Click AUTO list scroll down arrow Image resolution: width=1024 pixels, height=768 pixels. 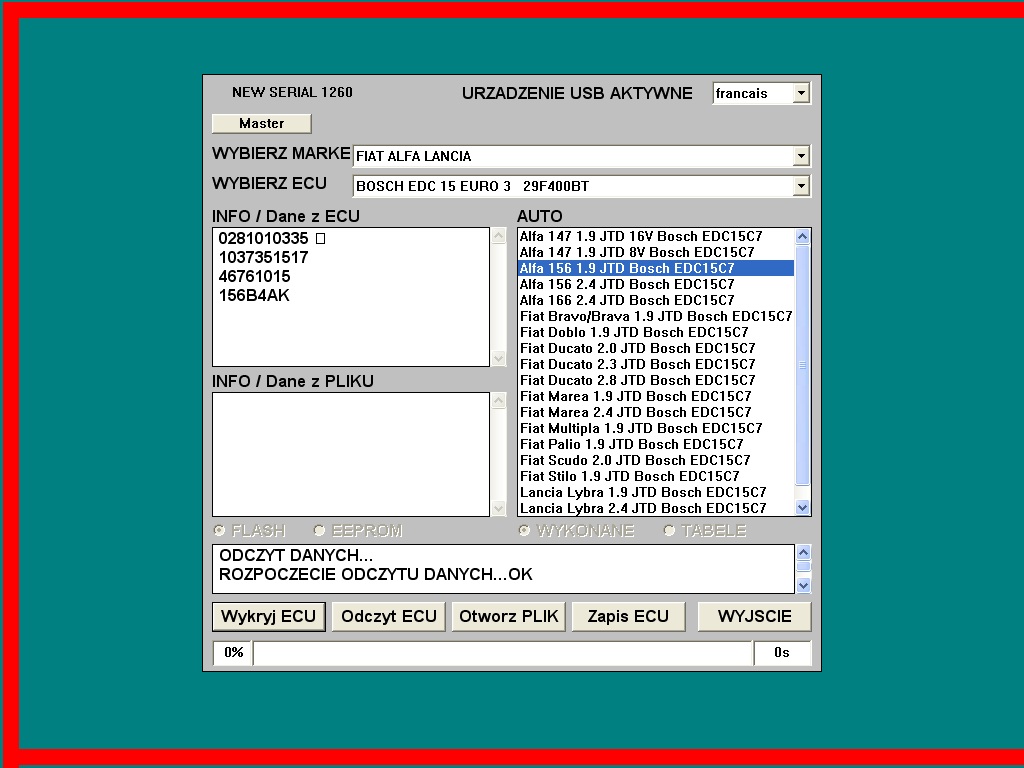click(803, 507)
